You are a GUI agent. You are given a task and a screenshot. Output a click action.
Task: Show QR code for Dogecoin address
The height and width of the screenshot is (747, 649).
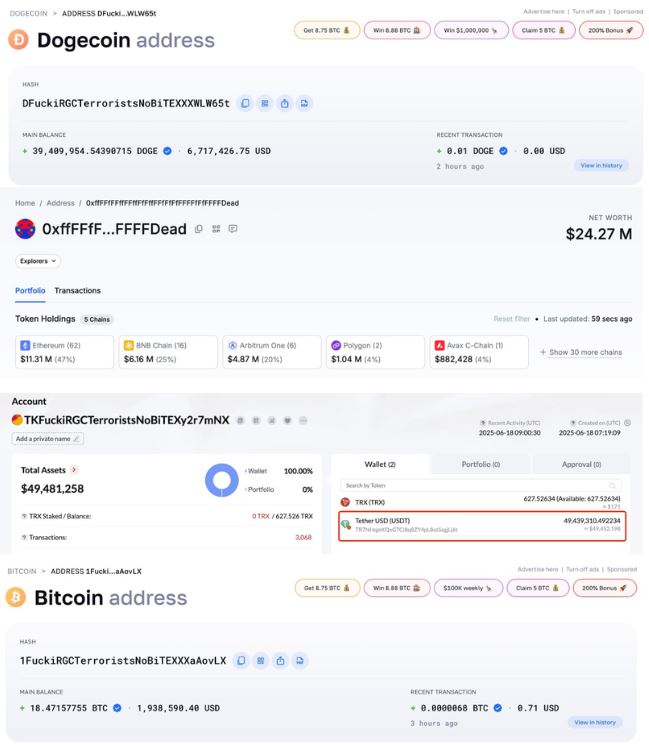(x=265, y=103)
